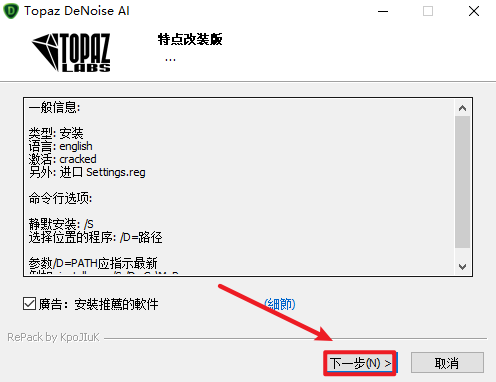Viewport: 496px width, 382px height.
Task: Click the 特点改装版 header title
Action: pos(190,39)
